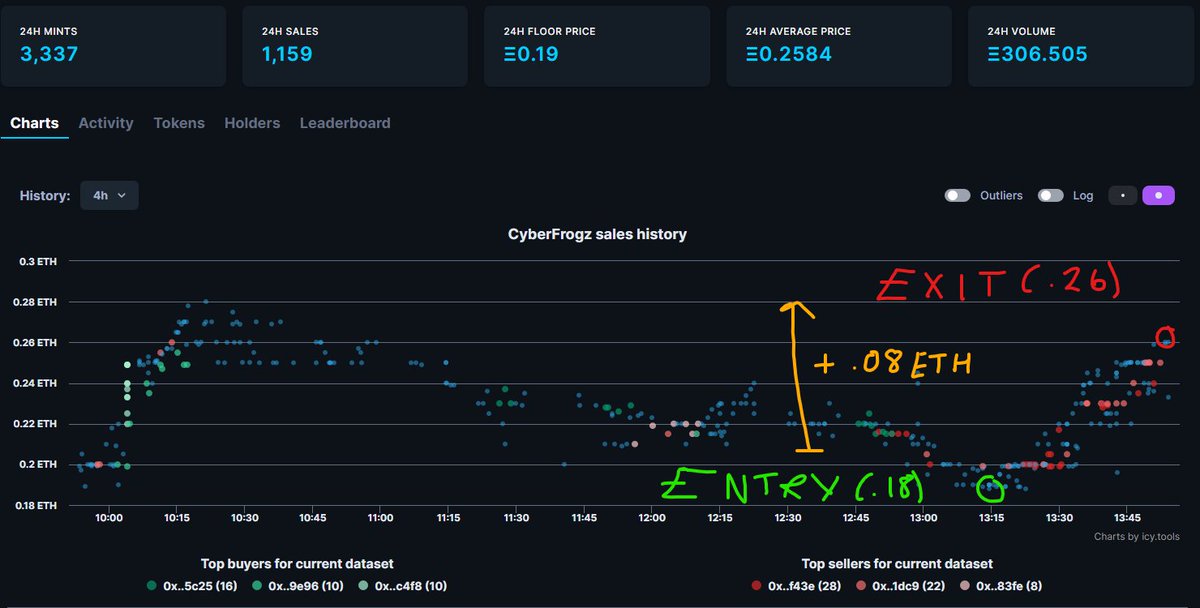1200x608 pixels.
Task: Click the 10:30 time axis label
Action: 244,518
